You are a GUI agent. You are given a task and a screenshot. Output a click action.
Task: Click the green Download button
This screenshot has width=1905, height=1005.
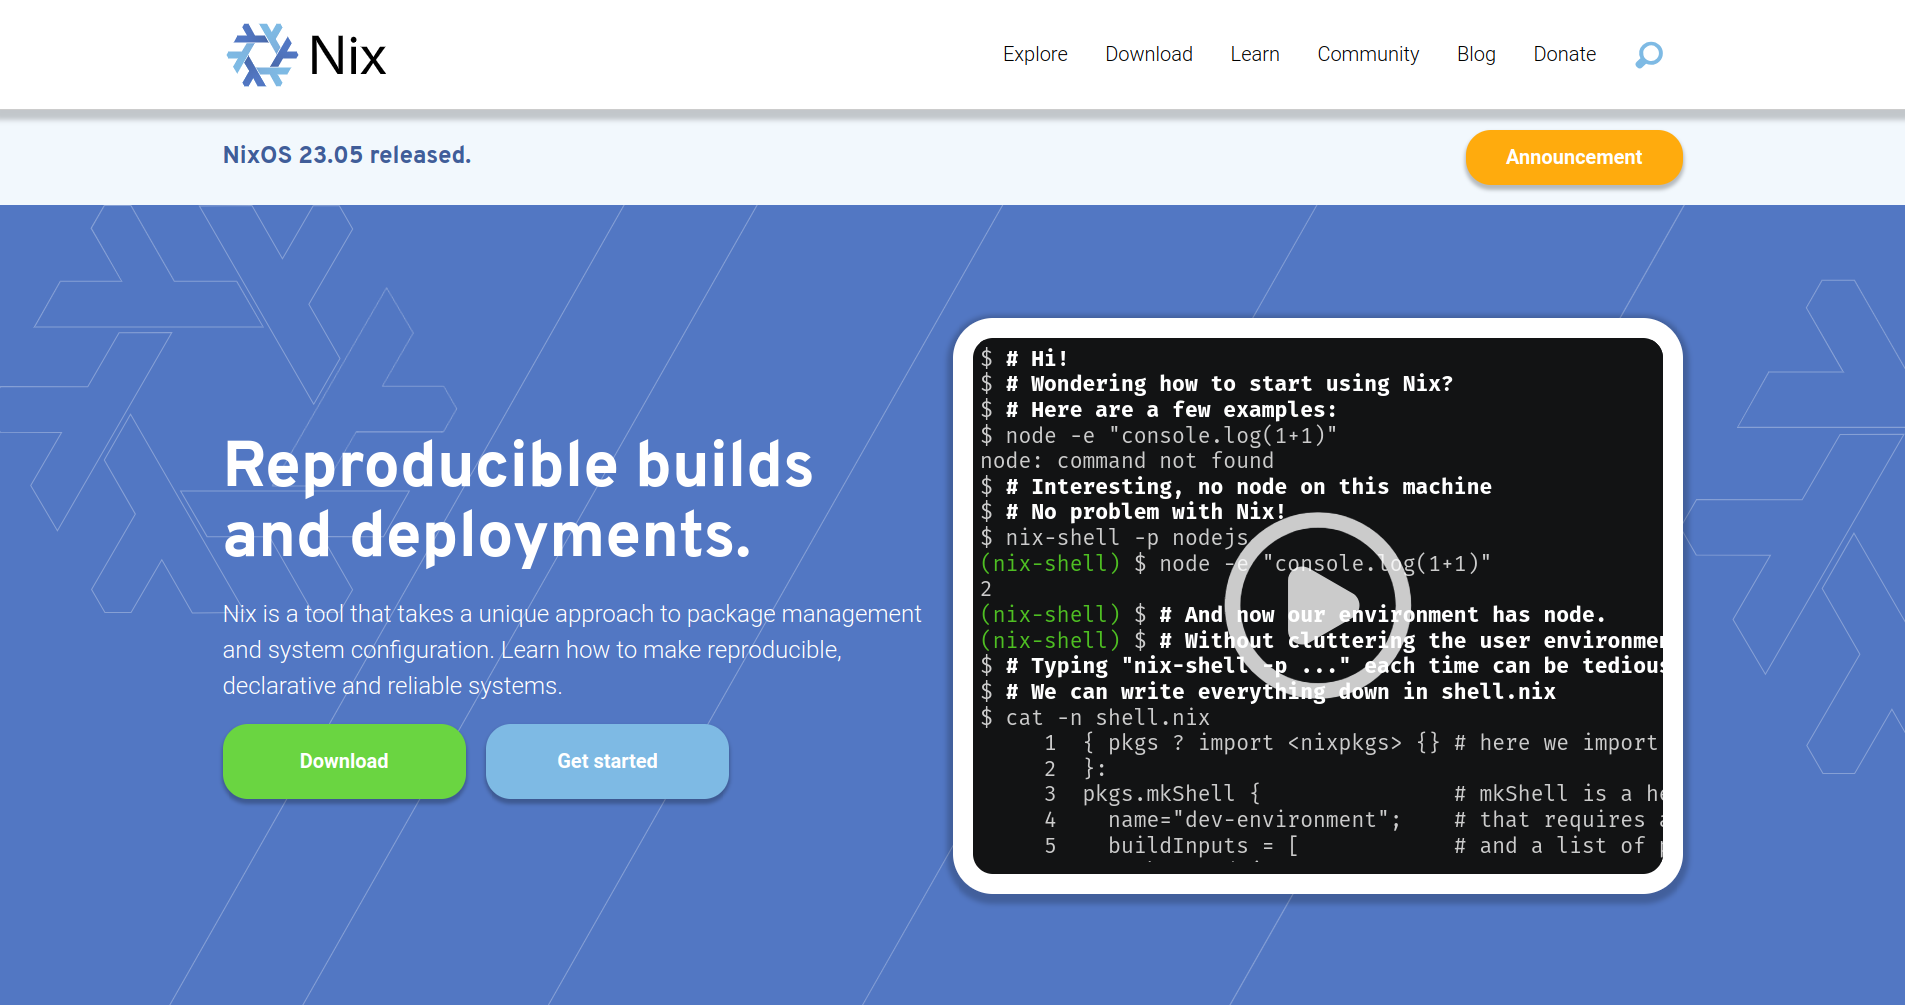[x=344, y=761]
